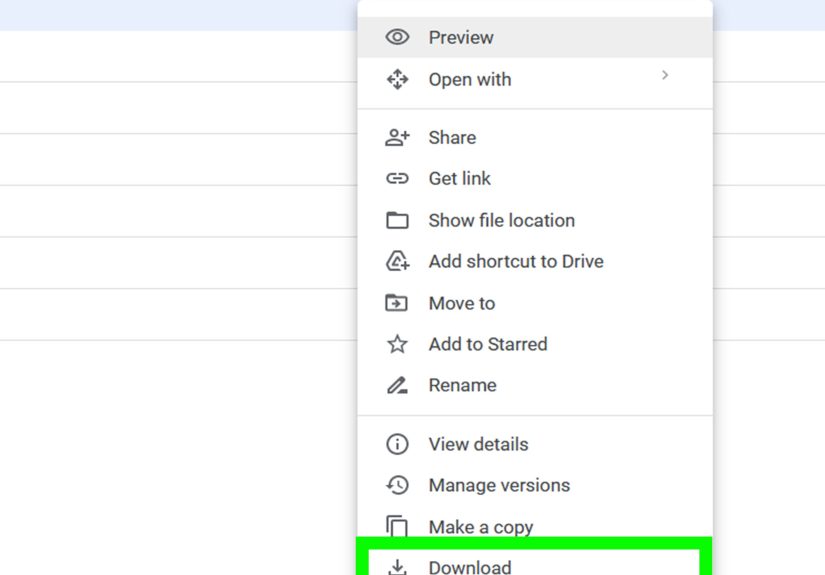
Task: Click the Get link chain icon
Action: 397,179
